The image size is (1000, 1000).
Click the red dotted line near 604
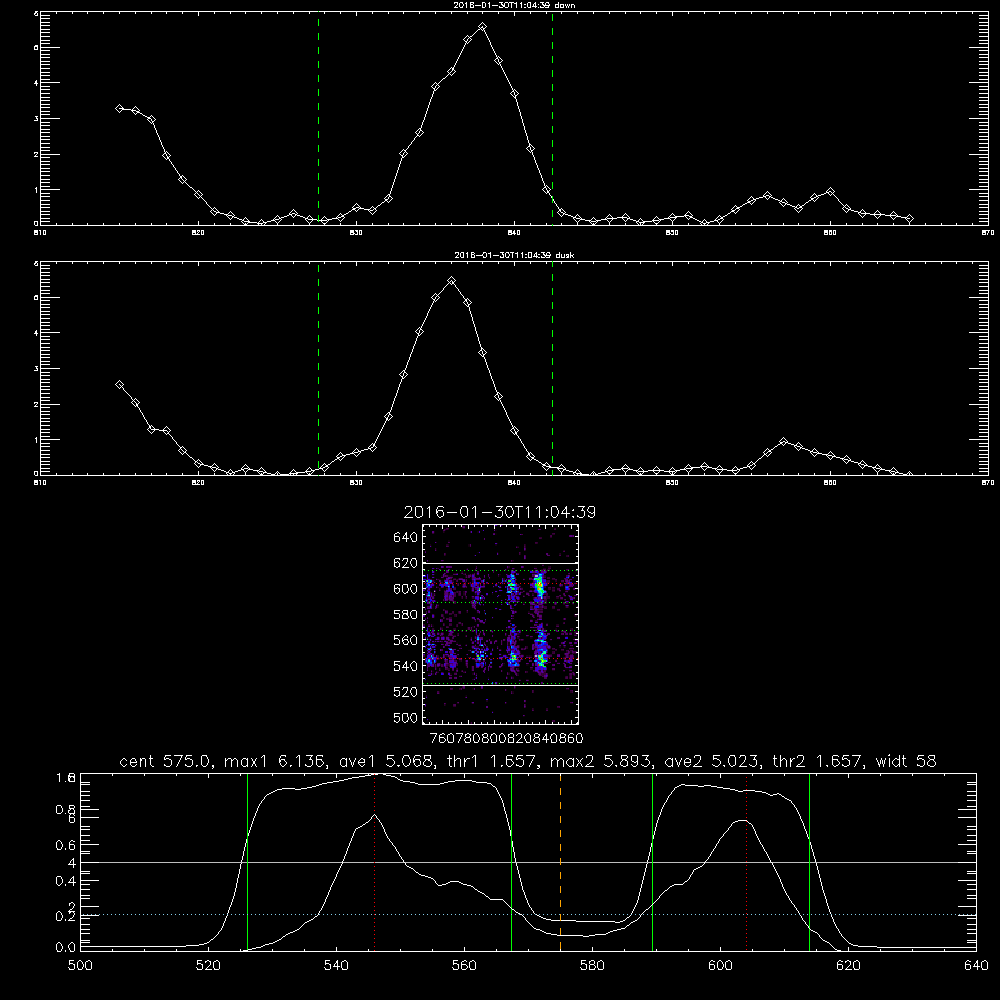click(x=747, y=862)
